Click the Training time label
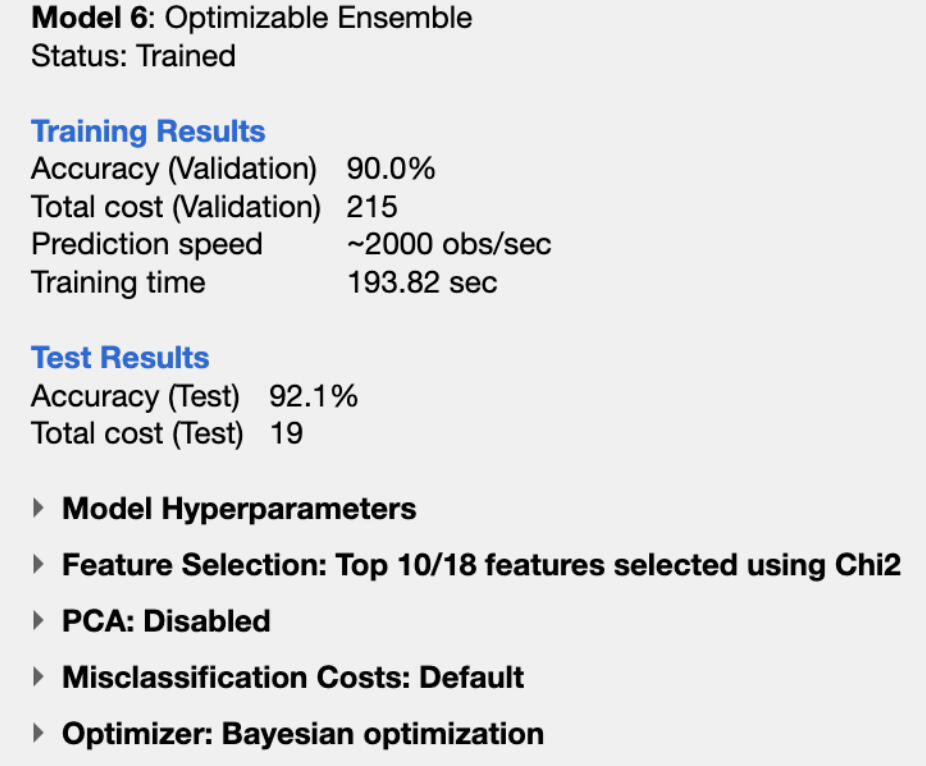The height and width of the screenshot is (766, 926). (118, 282)
